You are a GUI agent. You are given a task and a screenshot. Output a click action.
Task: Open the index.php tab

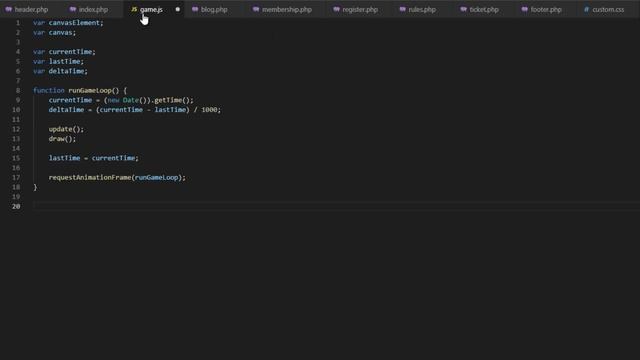(93, 9)
